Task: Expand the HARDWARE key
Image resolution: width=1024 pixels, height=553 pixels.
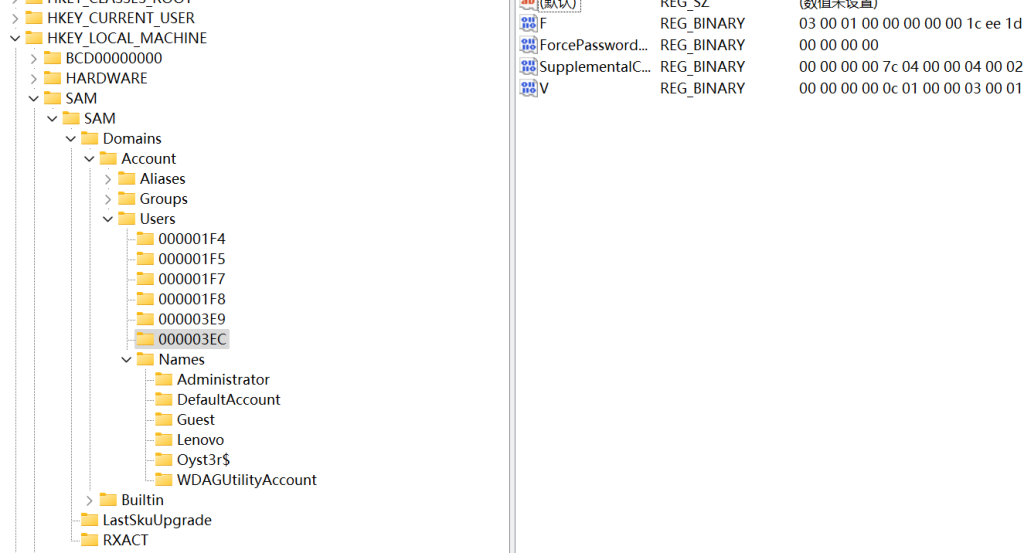Action: click(x=33, y=78)
